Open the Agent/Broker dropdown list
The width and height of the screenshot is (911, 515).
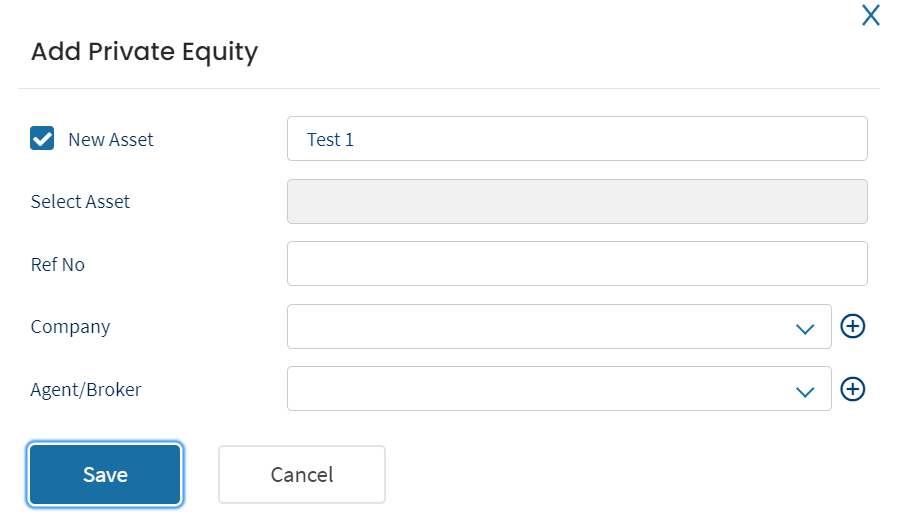pos(559,389)
